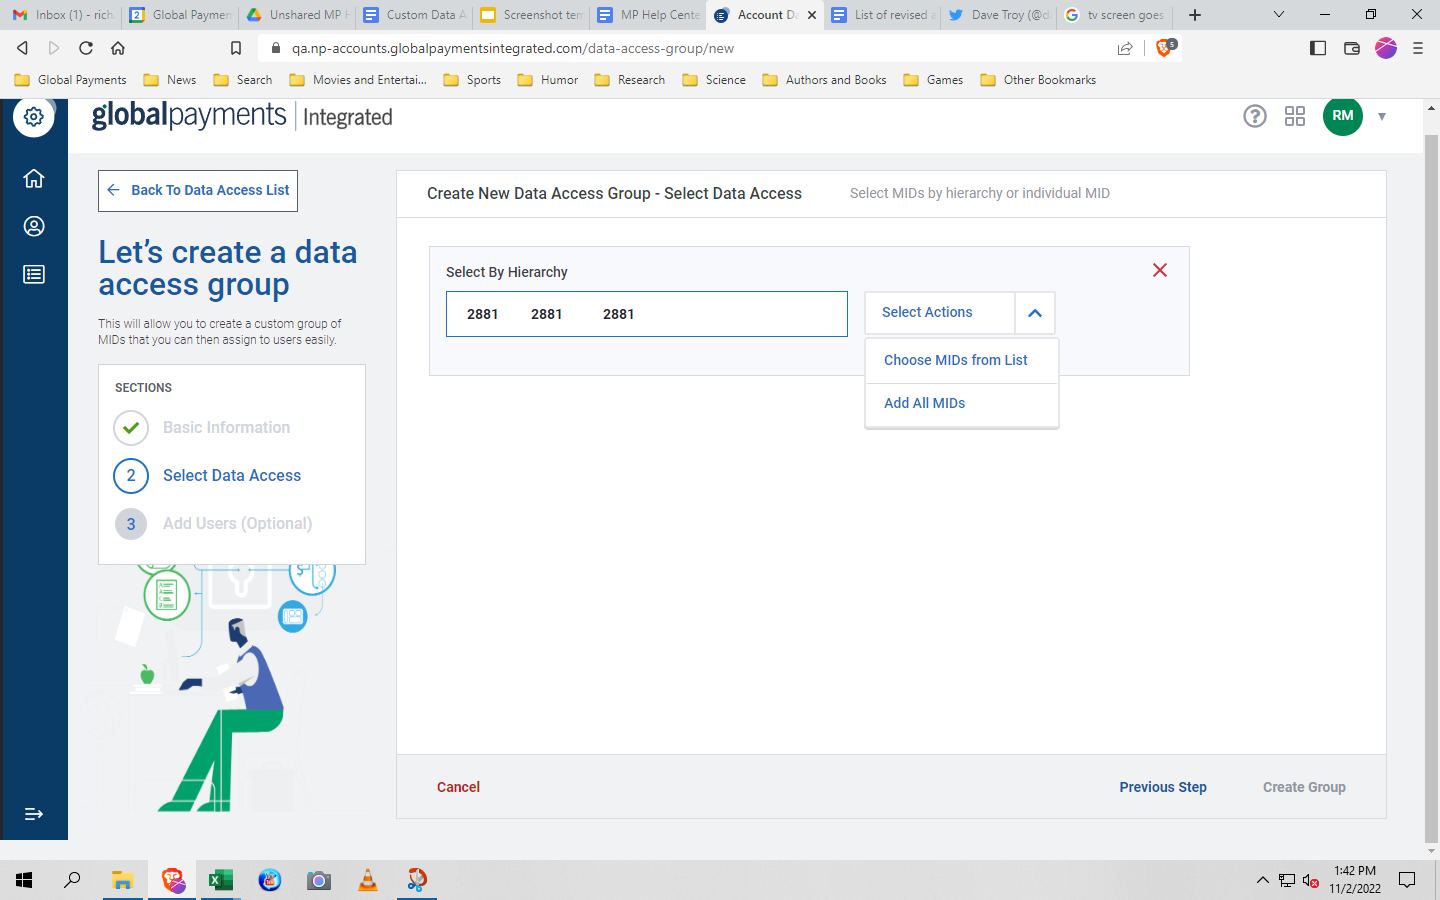This screenshot has width=1440, height=900.
Task: Click the hierarchy input field showing 2881
Action: point(647,314)
